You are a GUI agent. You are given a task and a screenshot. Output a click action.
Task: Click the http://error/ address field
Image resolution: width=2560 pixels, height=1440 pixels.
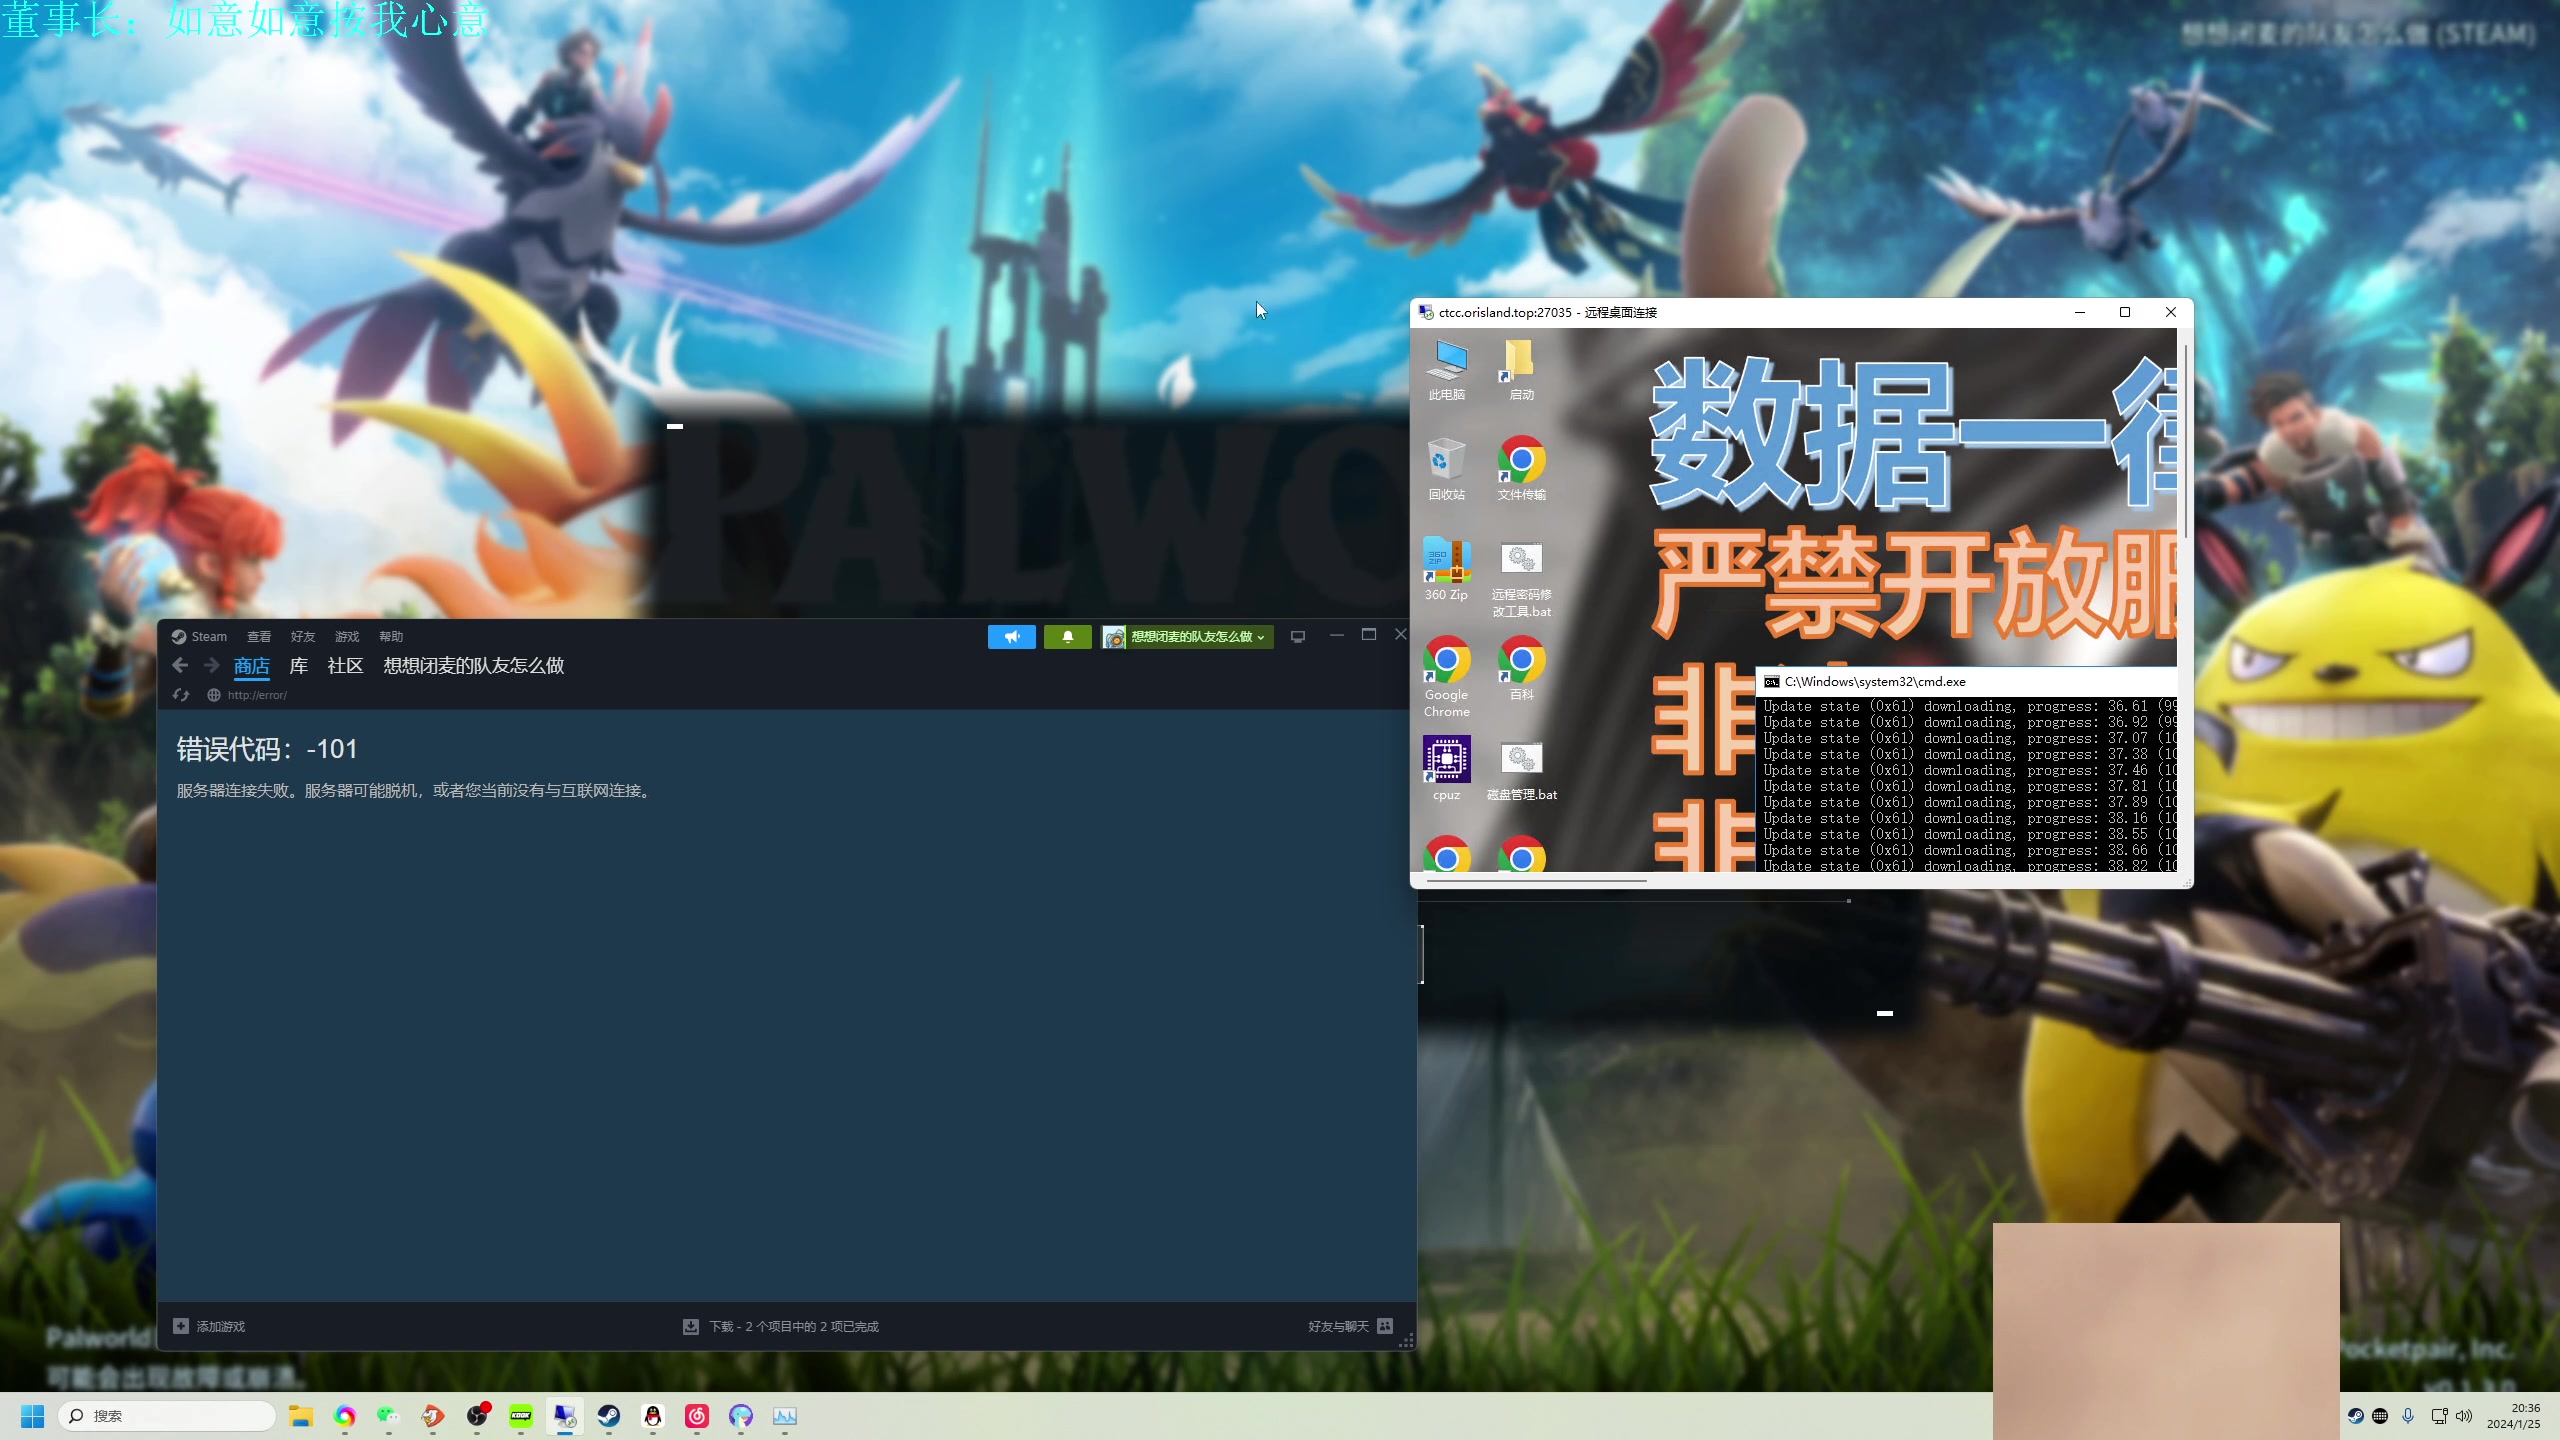(257, 695)
